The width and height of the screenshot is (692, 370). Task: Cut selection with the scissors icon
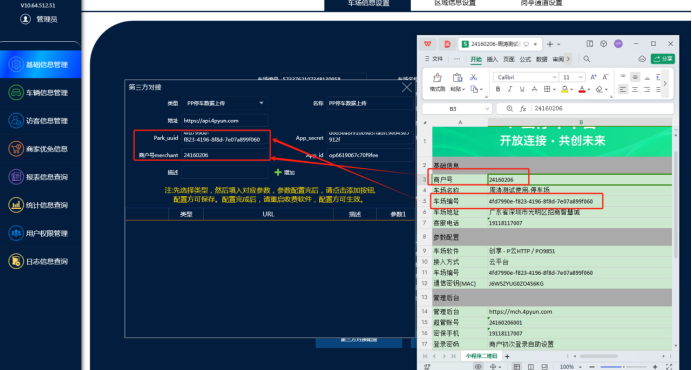(473, 77)
